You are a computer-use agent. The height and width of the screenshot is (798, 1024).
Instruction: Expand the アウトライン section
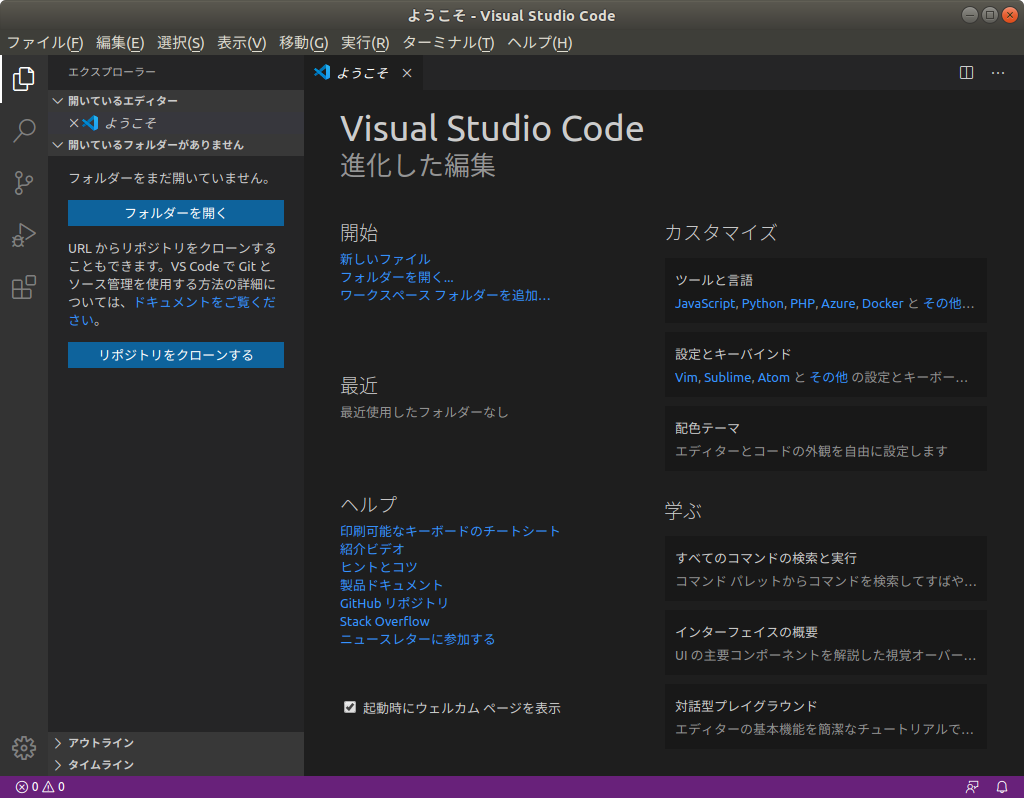click(176, 743)
